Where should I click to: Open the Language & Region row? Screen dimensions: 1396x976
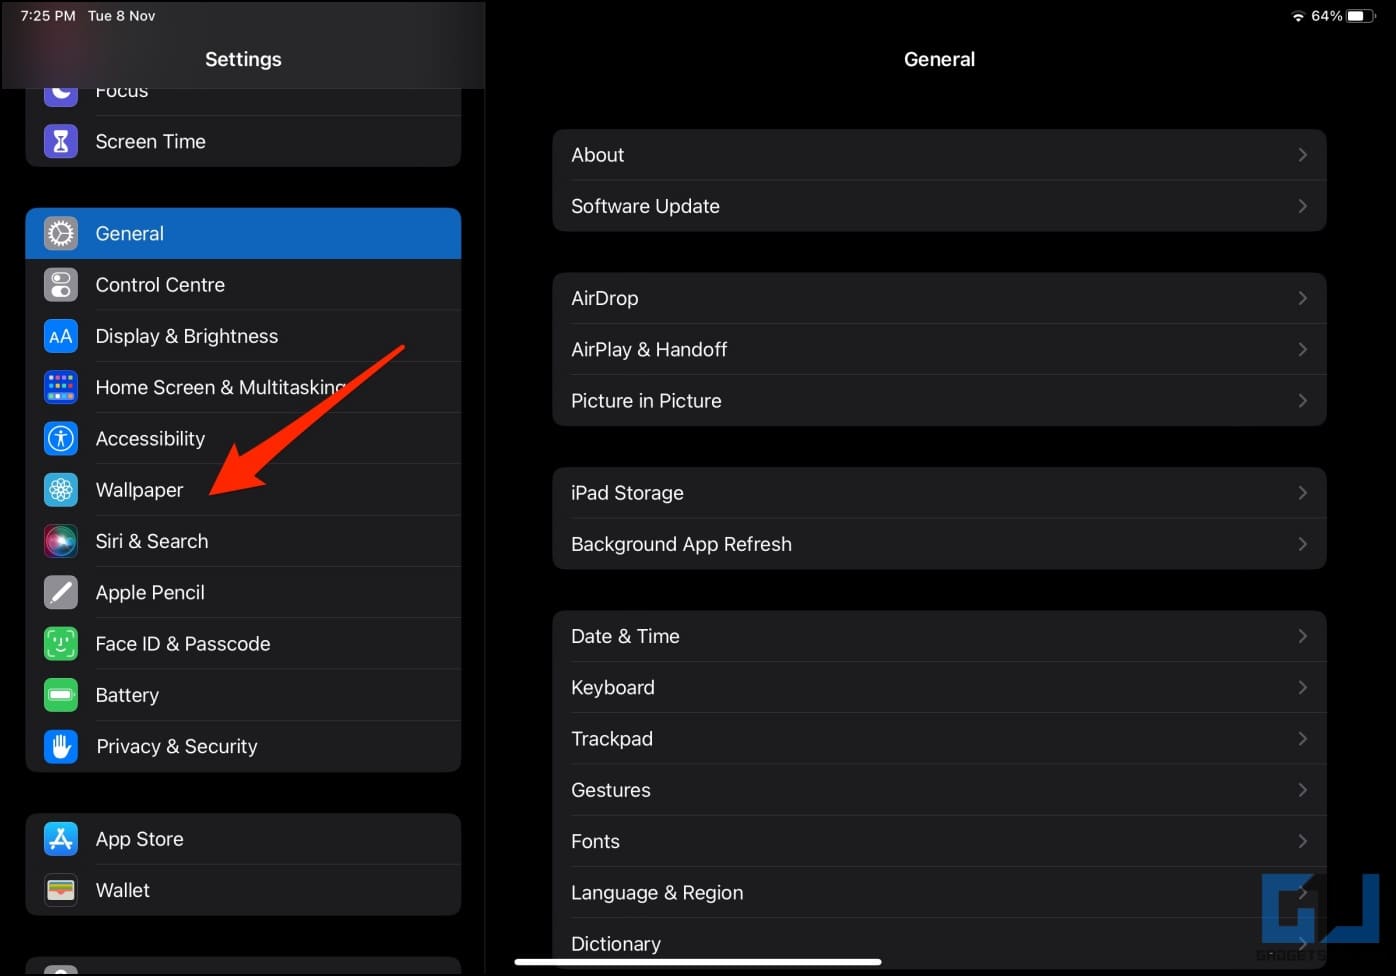click(x=939, y=893)
